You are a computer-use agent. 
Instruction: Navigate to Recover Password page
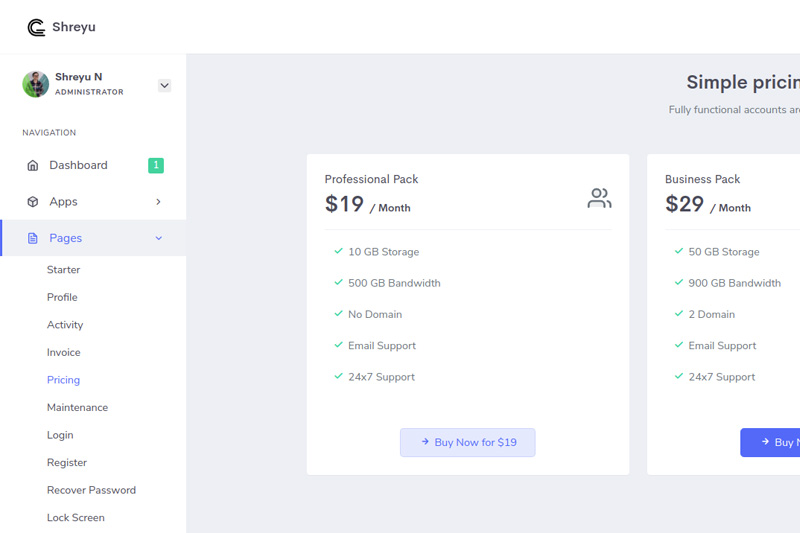(x=91, y=490)
